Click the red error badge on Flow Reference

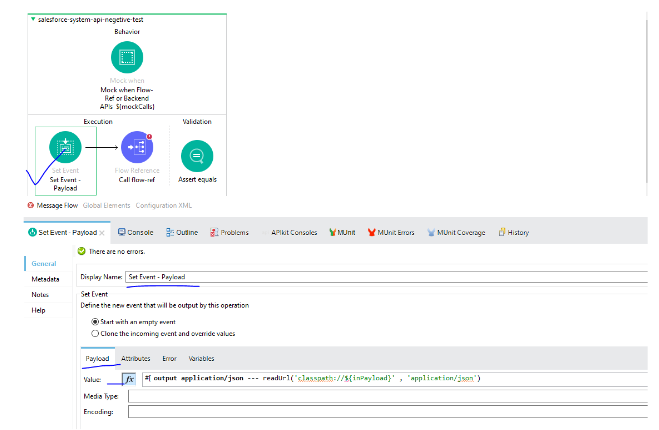click(149, 137)
